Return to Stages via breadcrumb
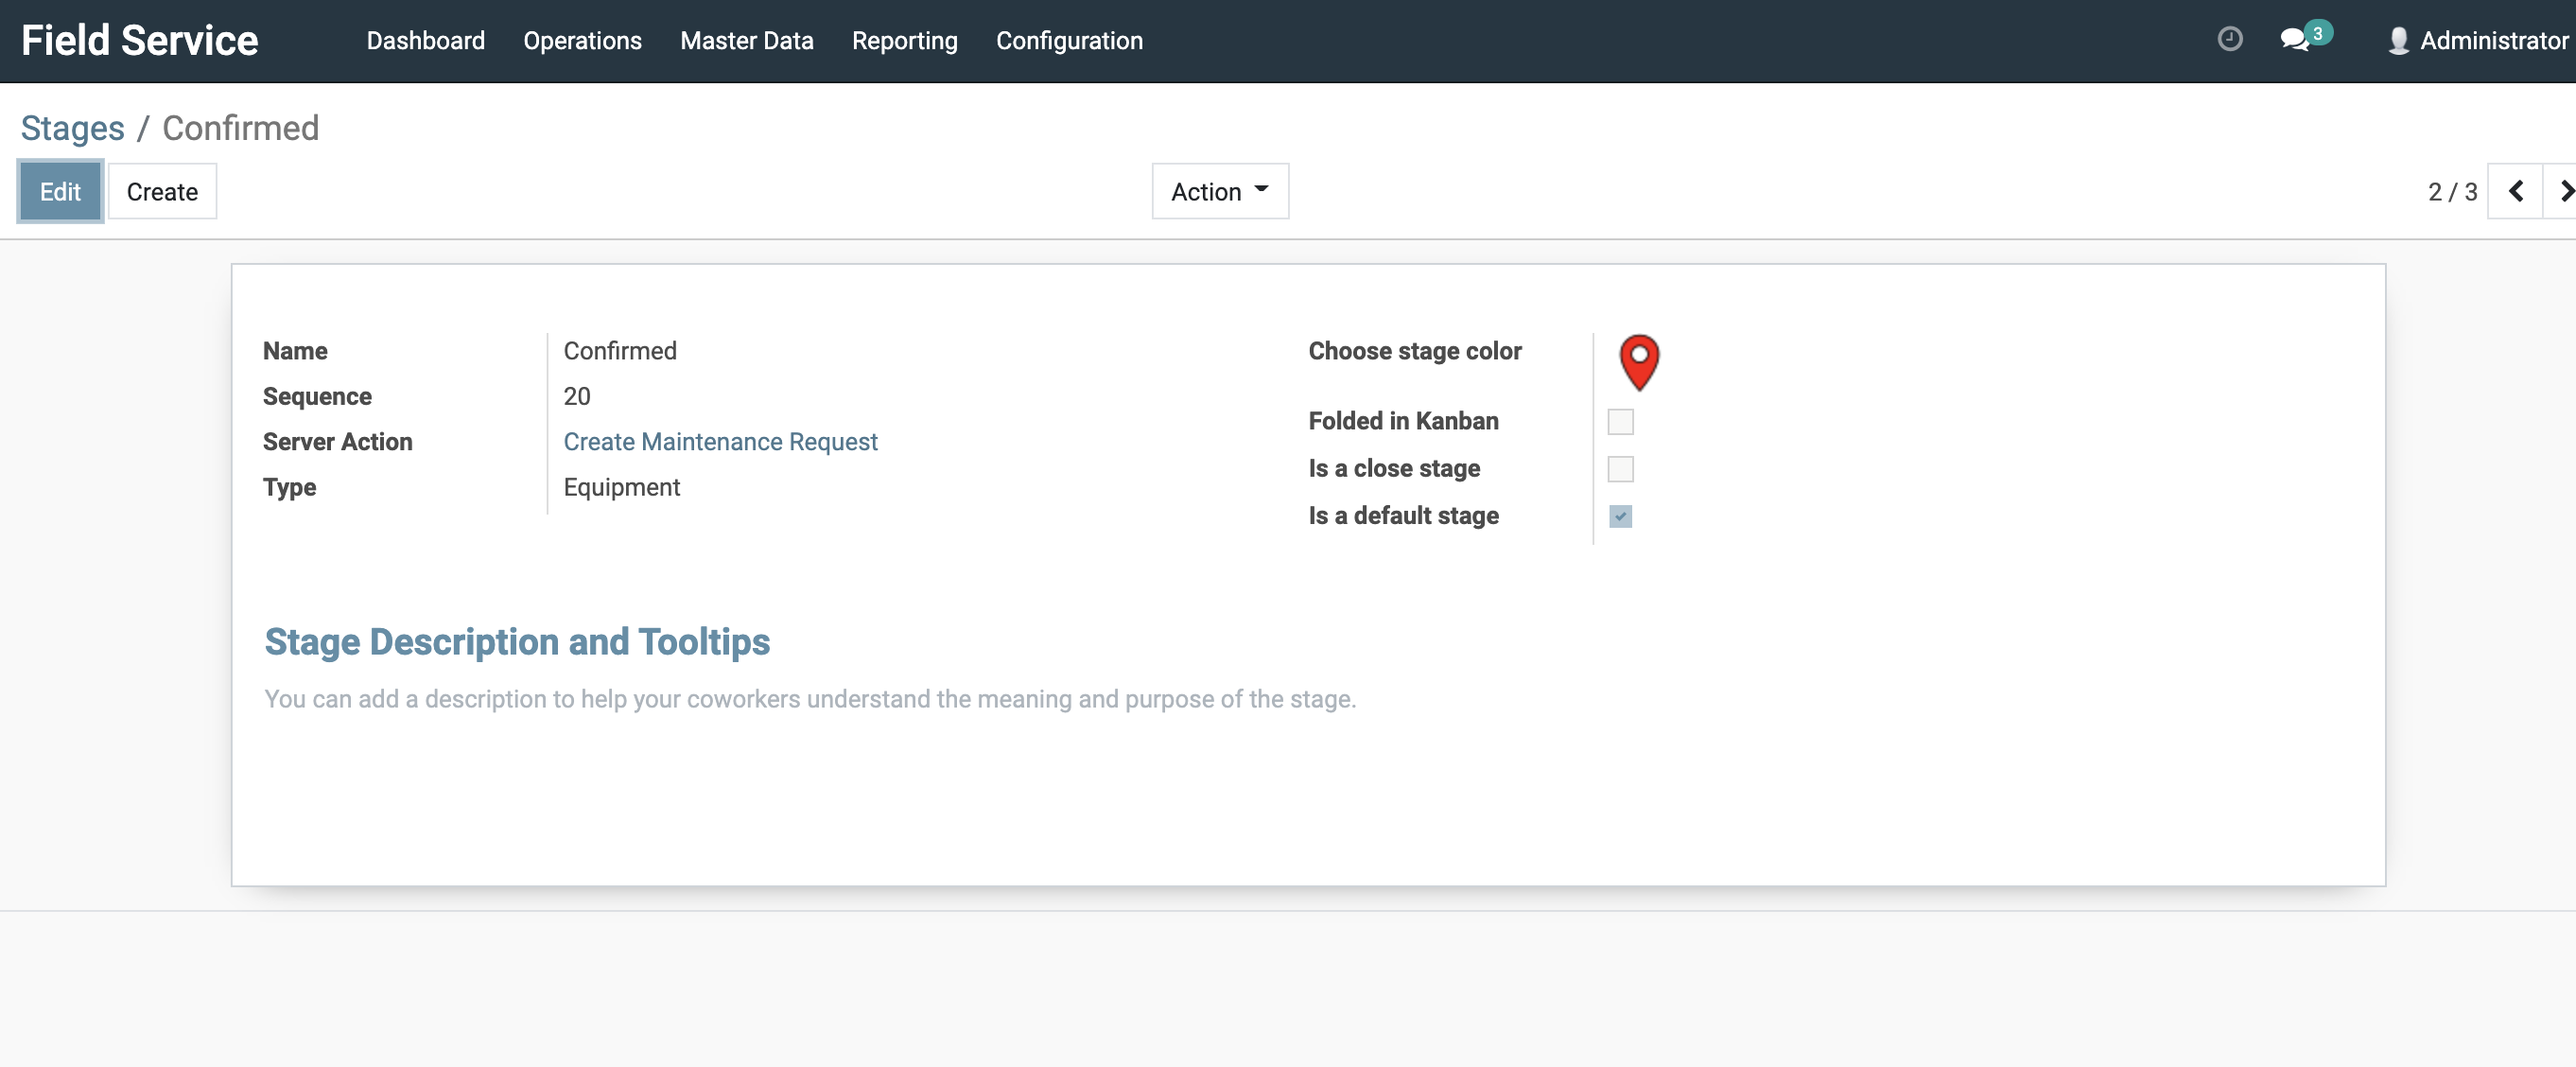2576x1067 pixels. [x=73, y=127]
